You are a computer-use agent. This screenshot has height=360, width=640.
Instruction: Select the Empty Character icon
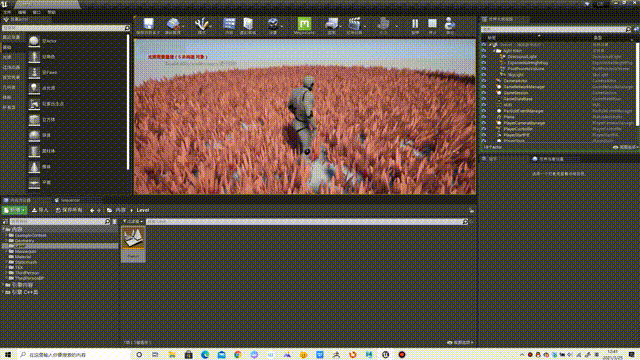pyautogui.click(x=34, y=57)
